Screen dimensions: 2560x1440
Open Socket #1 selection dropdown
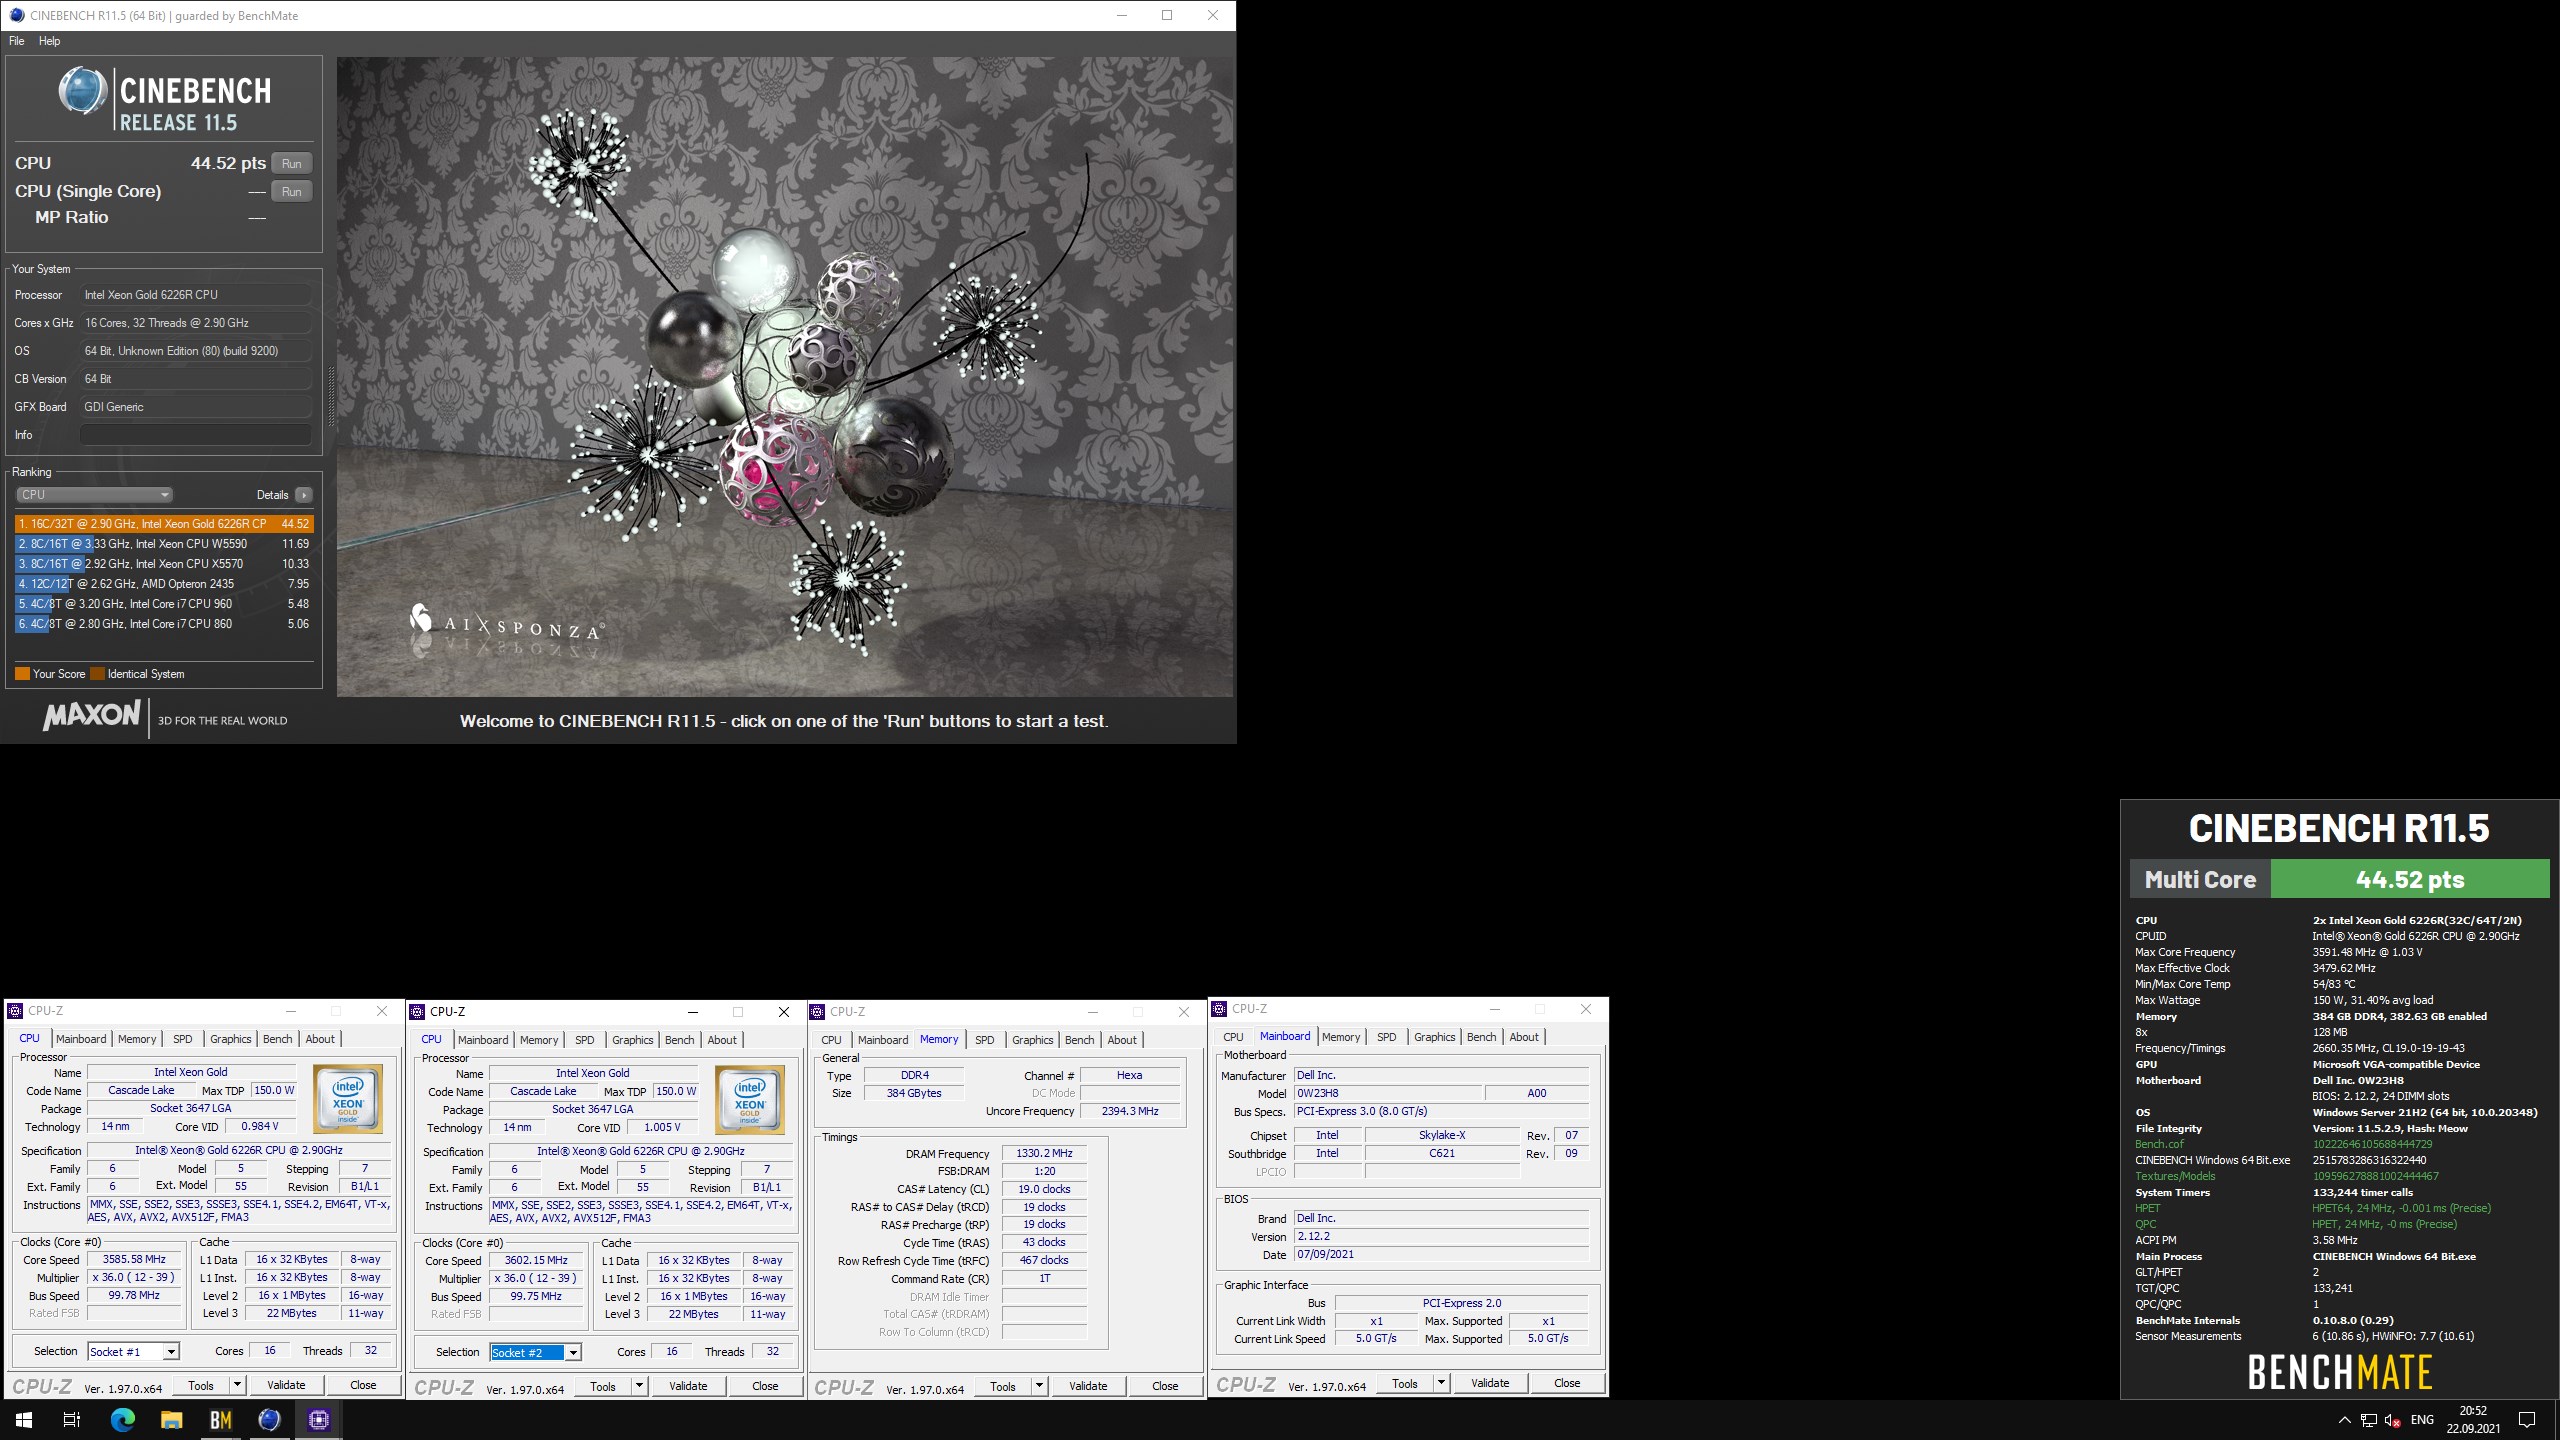(x=171, y=1352)
